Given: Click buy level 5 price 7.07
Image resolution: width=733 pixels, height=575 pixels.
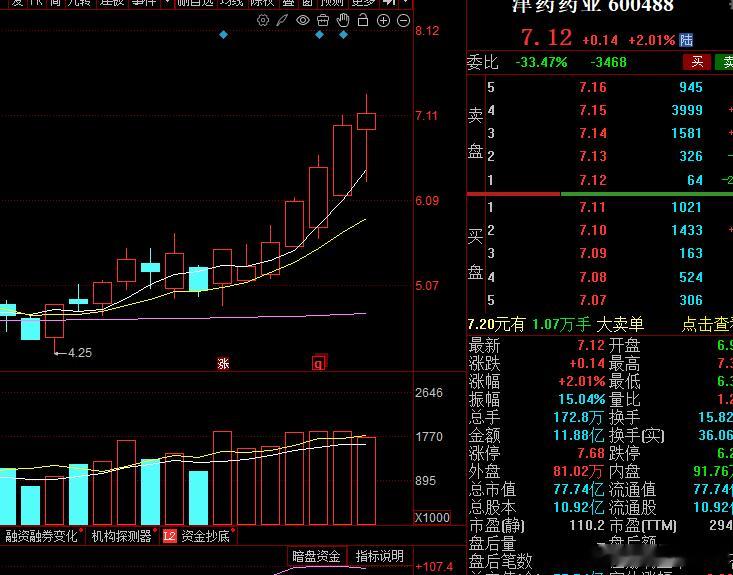Looking at the screenshot, I should pyautogui.click(x=593, y=300).
